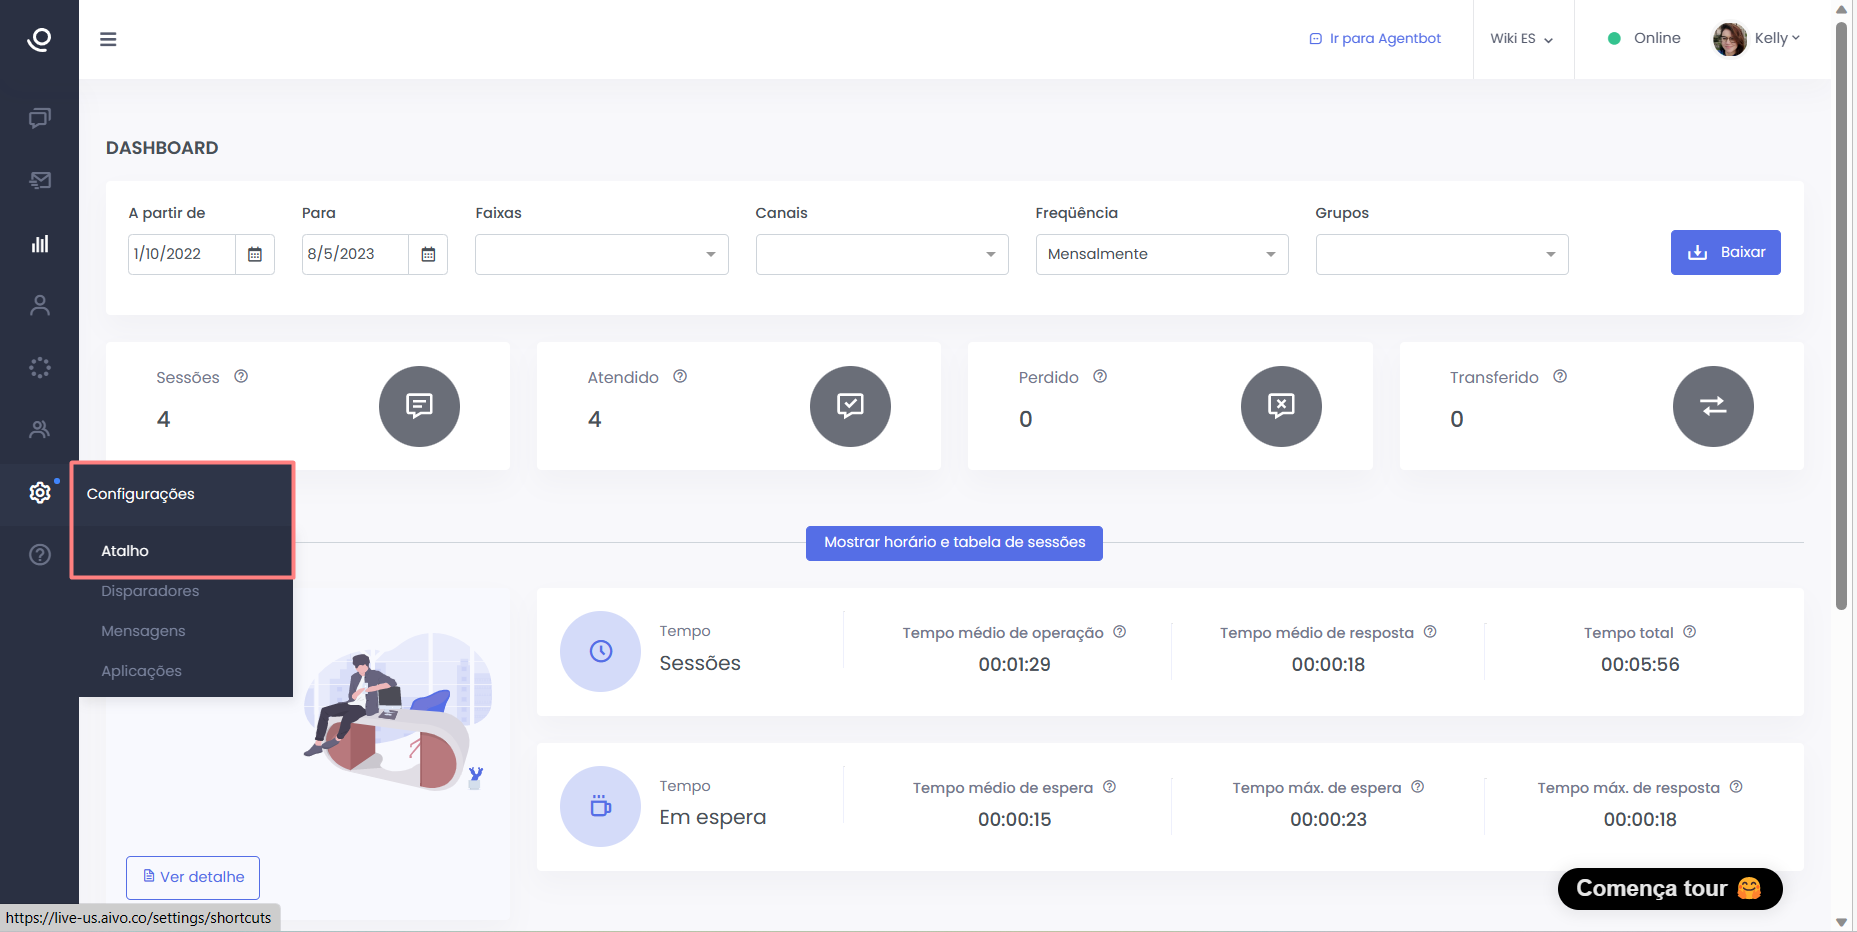Open the help question mark sidebar icon
Screen dimensions: 1857x932
point(40,555)
